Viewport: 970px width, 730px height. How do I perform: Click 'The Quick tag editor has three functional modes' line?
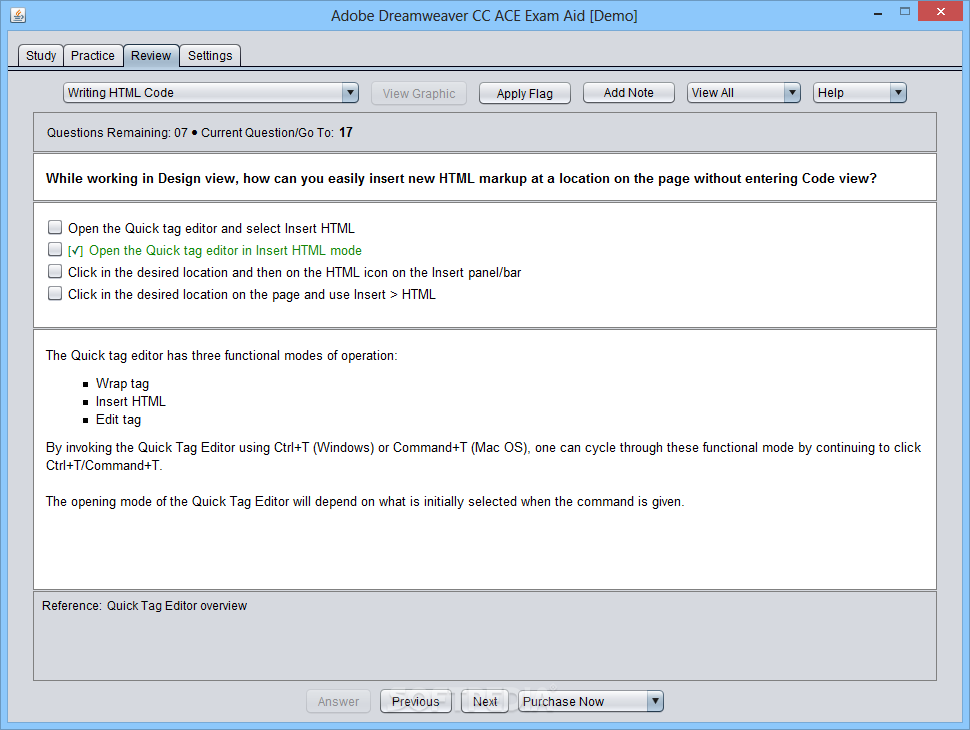pos(221,355)
